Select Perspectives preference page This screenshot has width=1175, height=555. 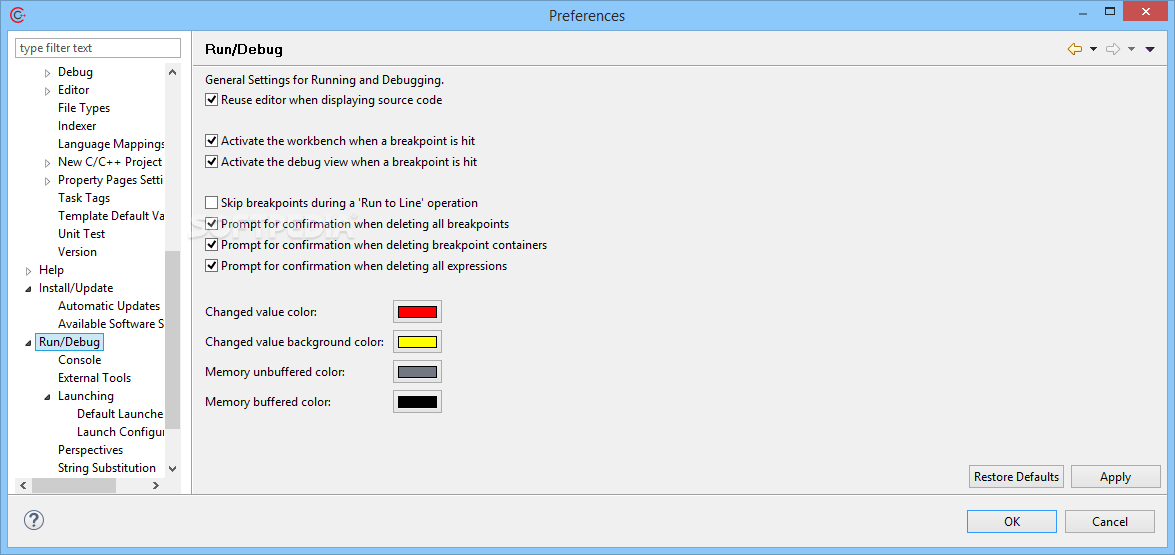[91, 449]
